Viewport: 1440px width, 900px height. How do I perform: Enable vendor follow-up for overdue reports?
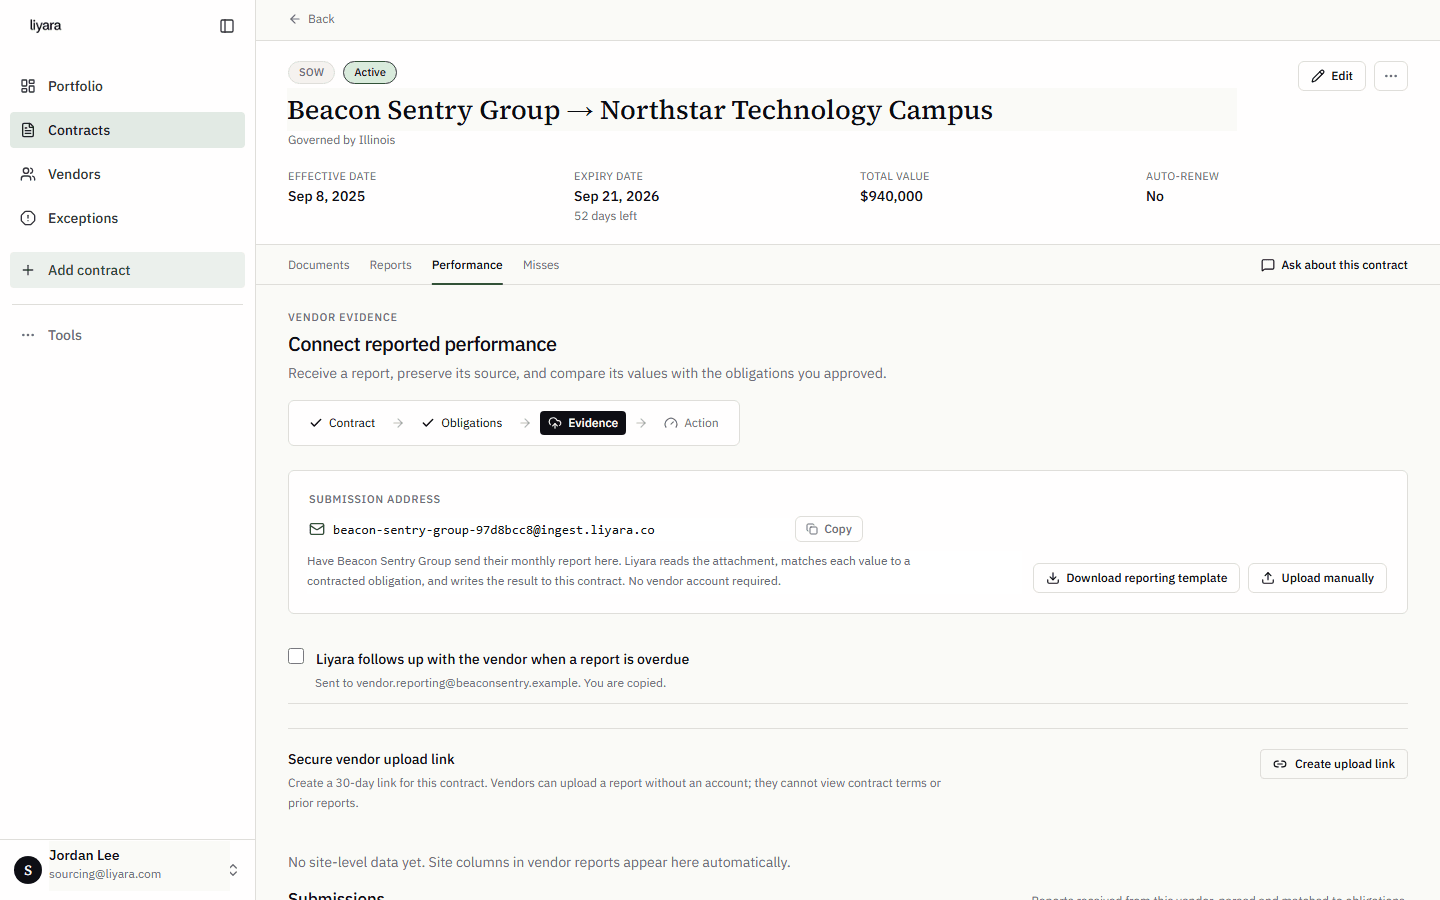click(296, 656)
